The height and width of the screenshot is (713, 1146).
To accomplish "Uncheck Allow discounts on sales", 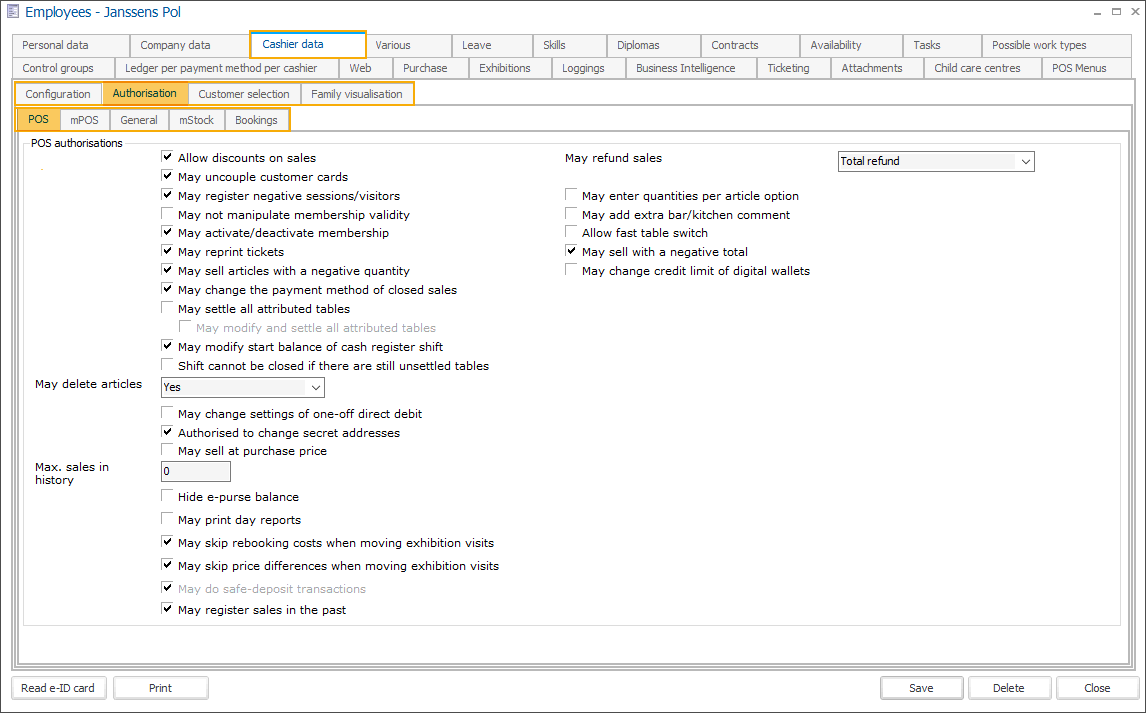I will [167, 157].
